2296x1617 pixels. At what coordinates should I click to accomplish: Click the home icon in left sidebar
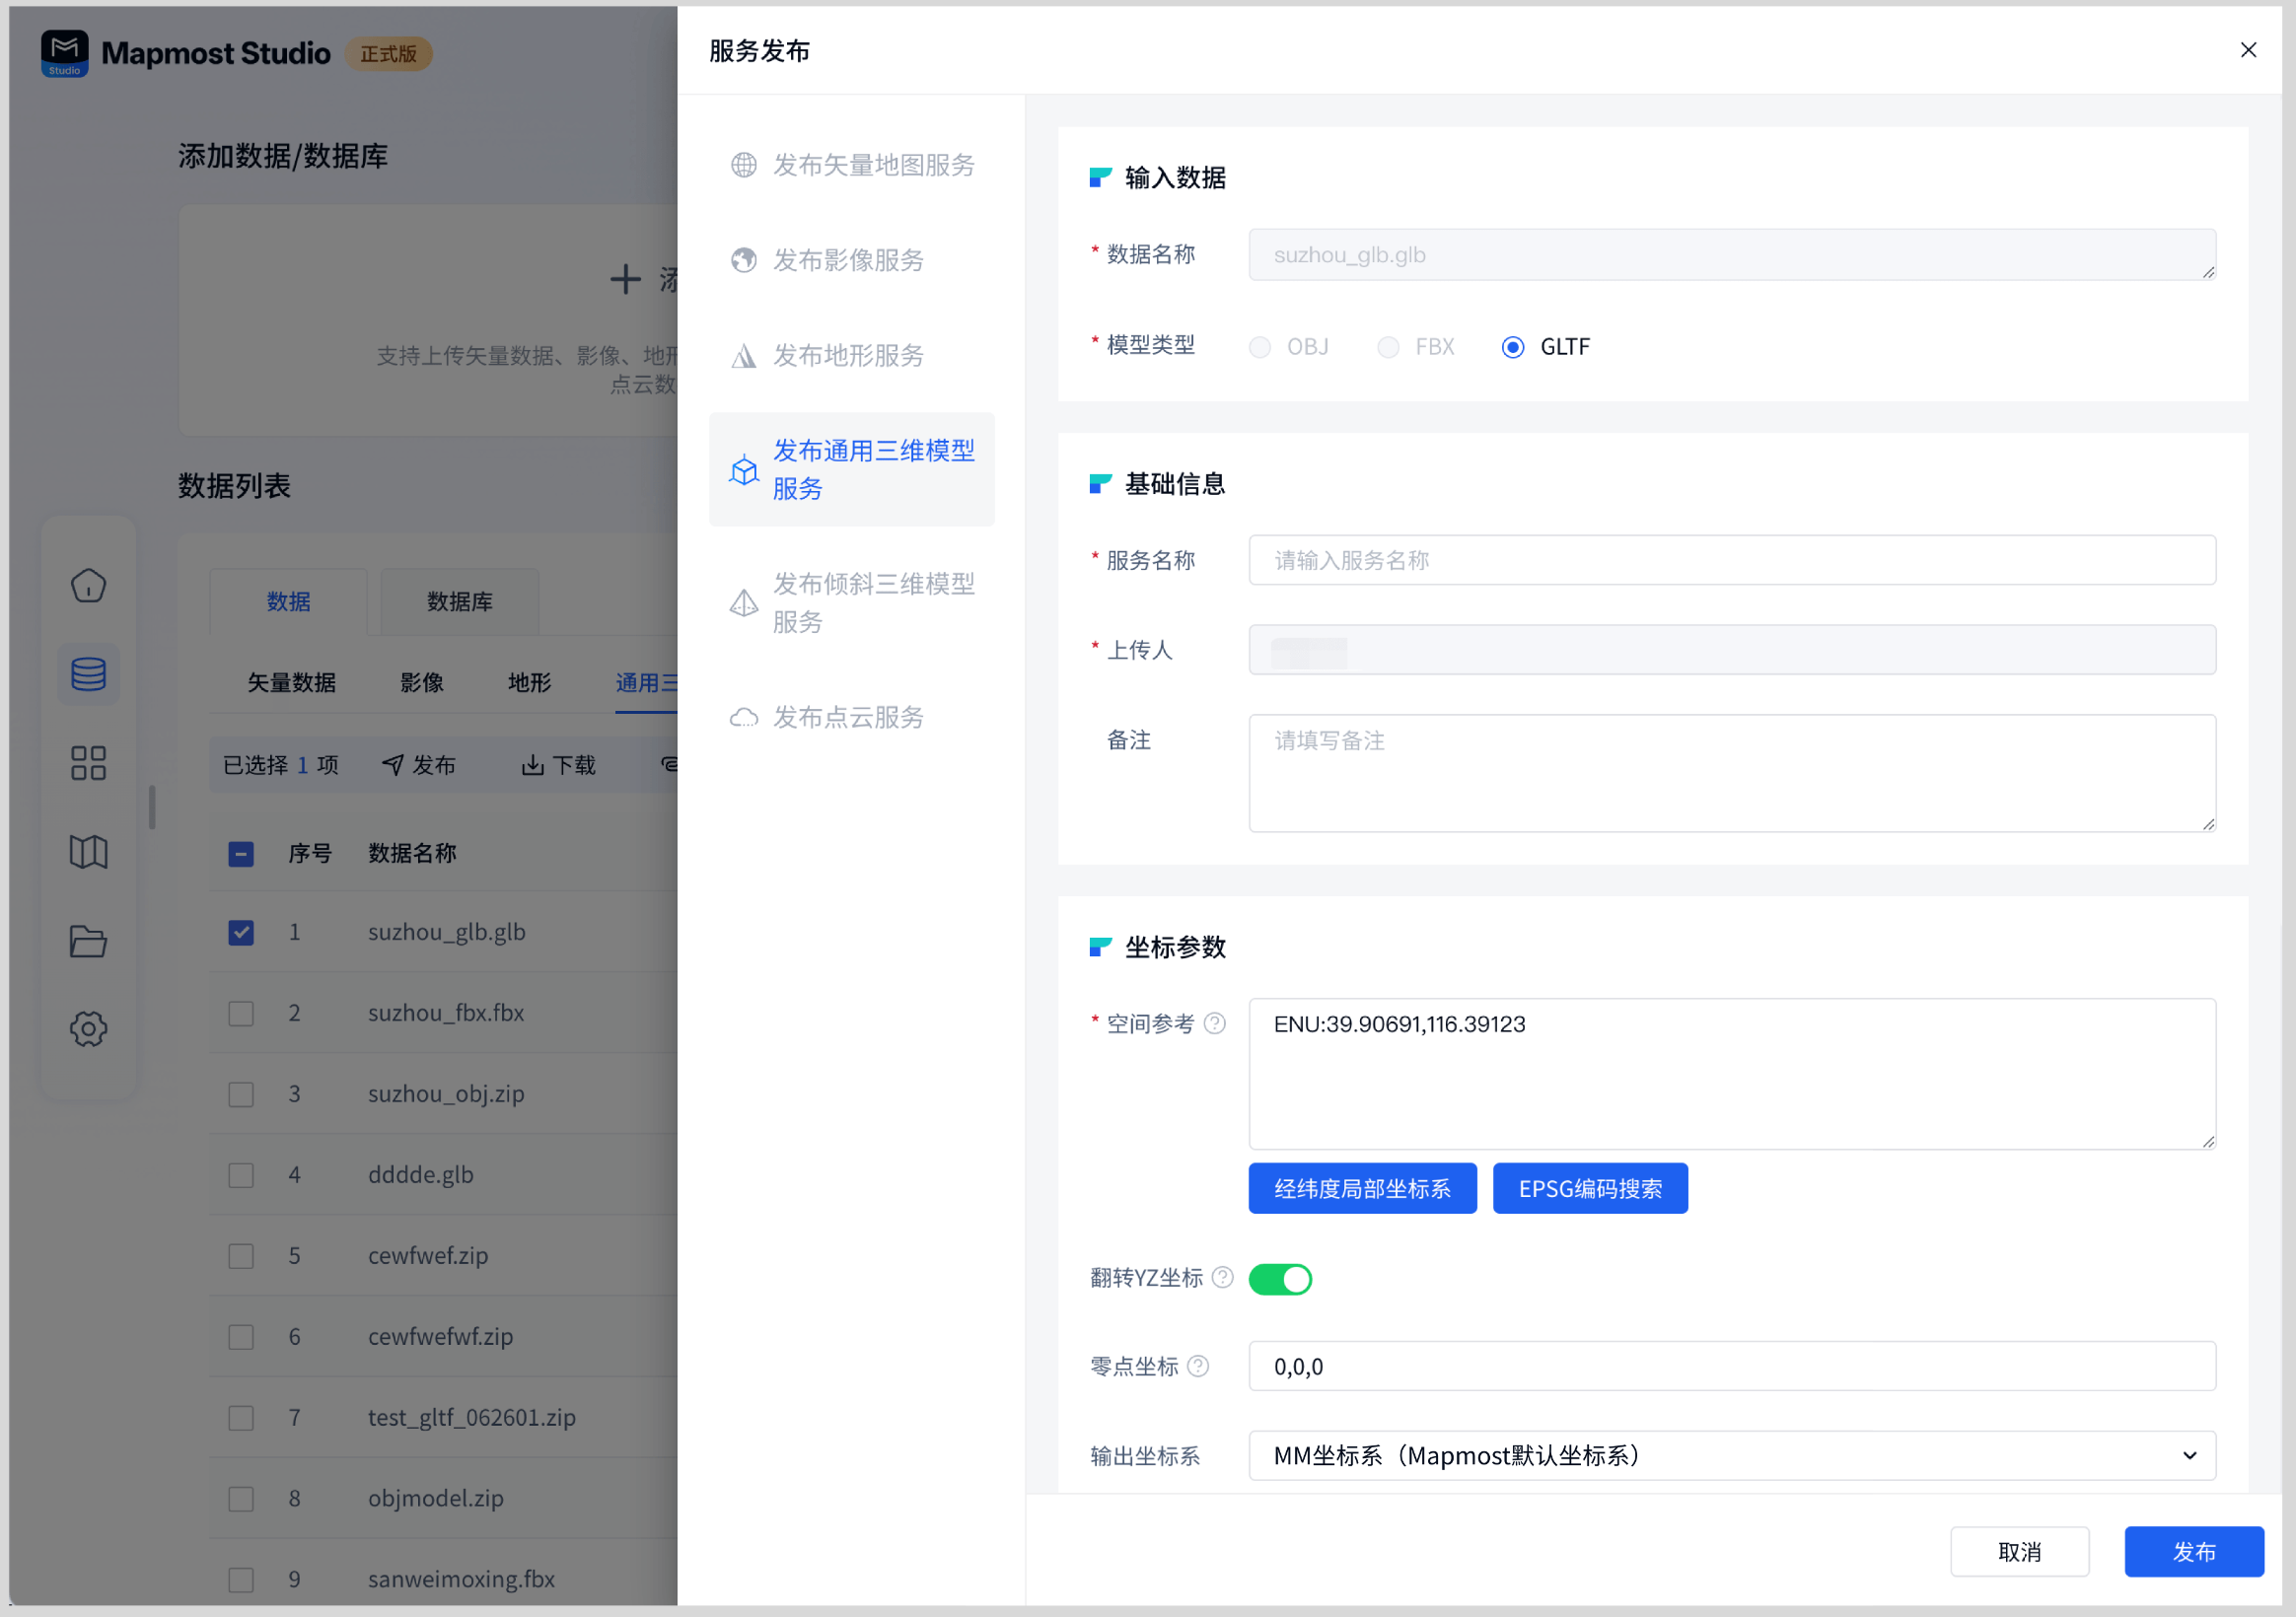click(x=88, y=585)
